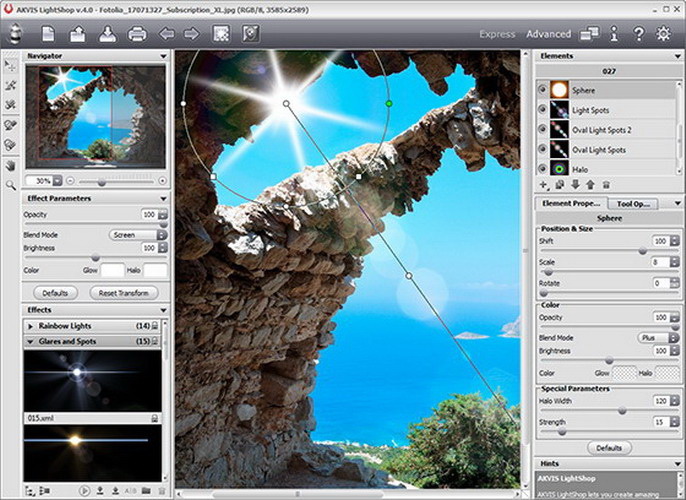Select the sparkle brush tool below the arrow tool
This screenshot has width=686, height=500.
(10, 85)
